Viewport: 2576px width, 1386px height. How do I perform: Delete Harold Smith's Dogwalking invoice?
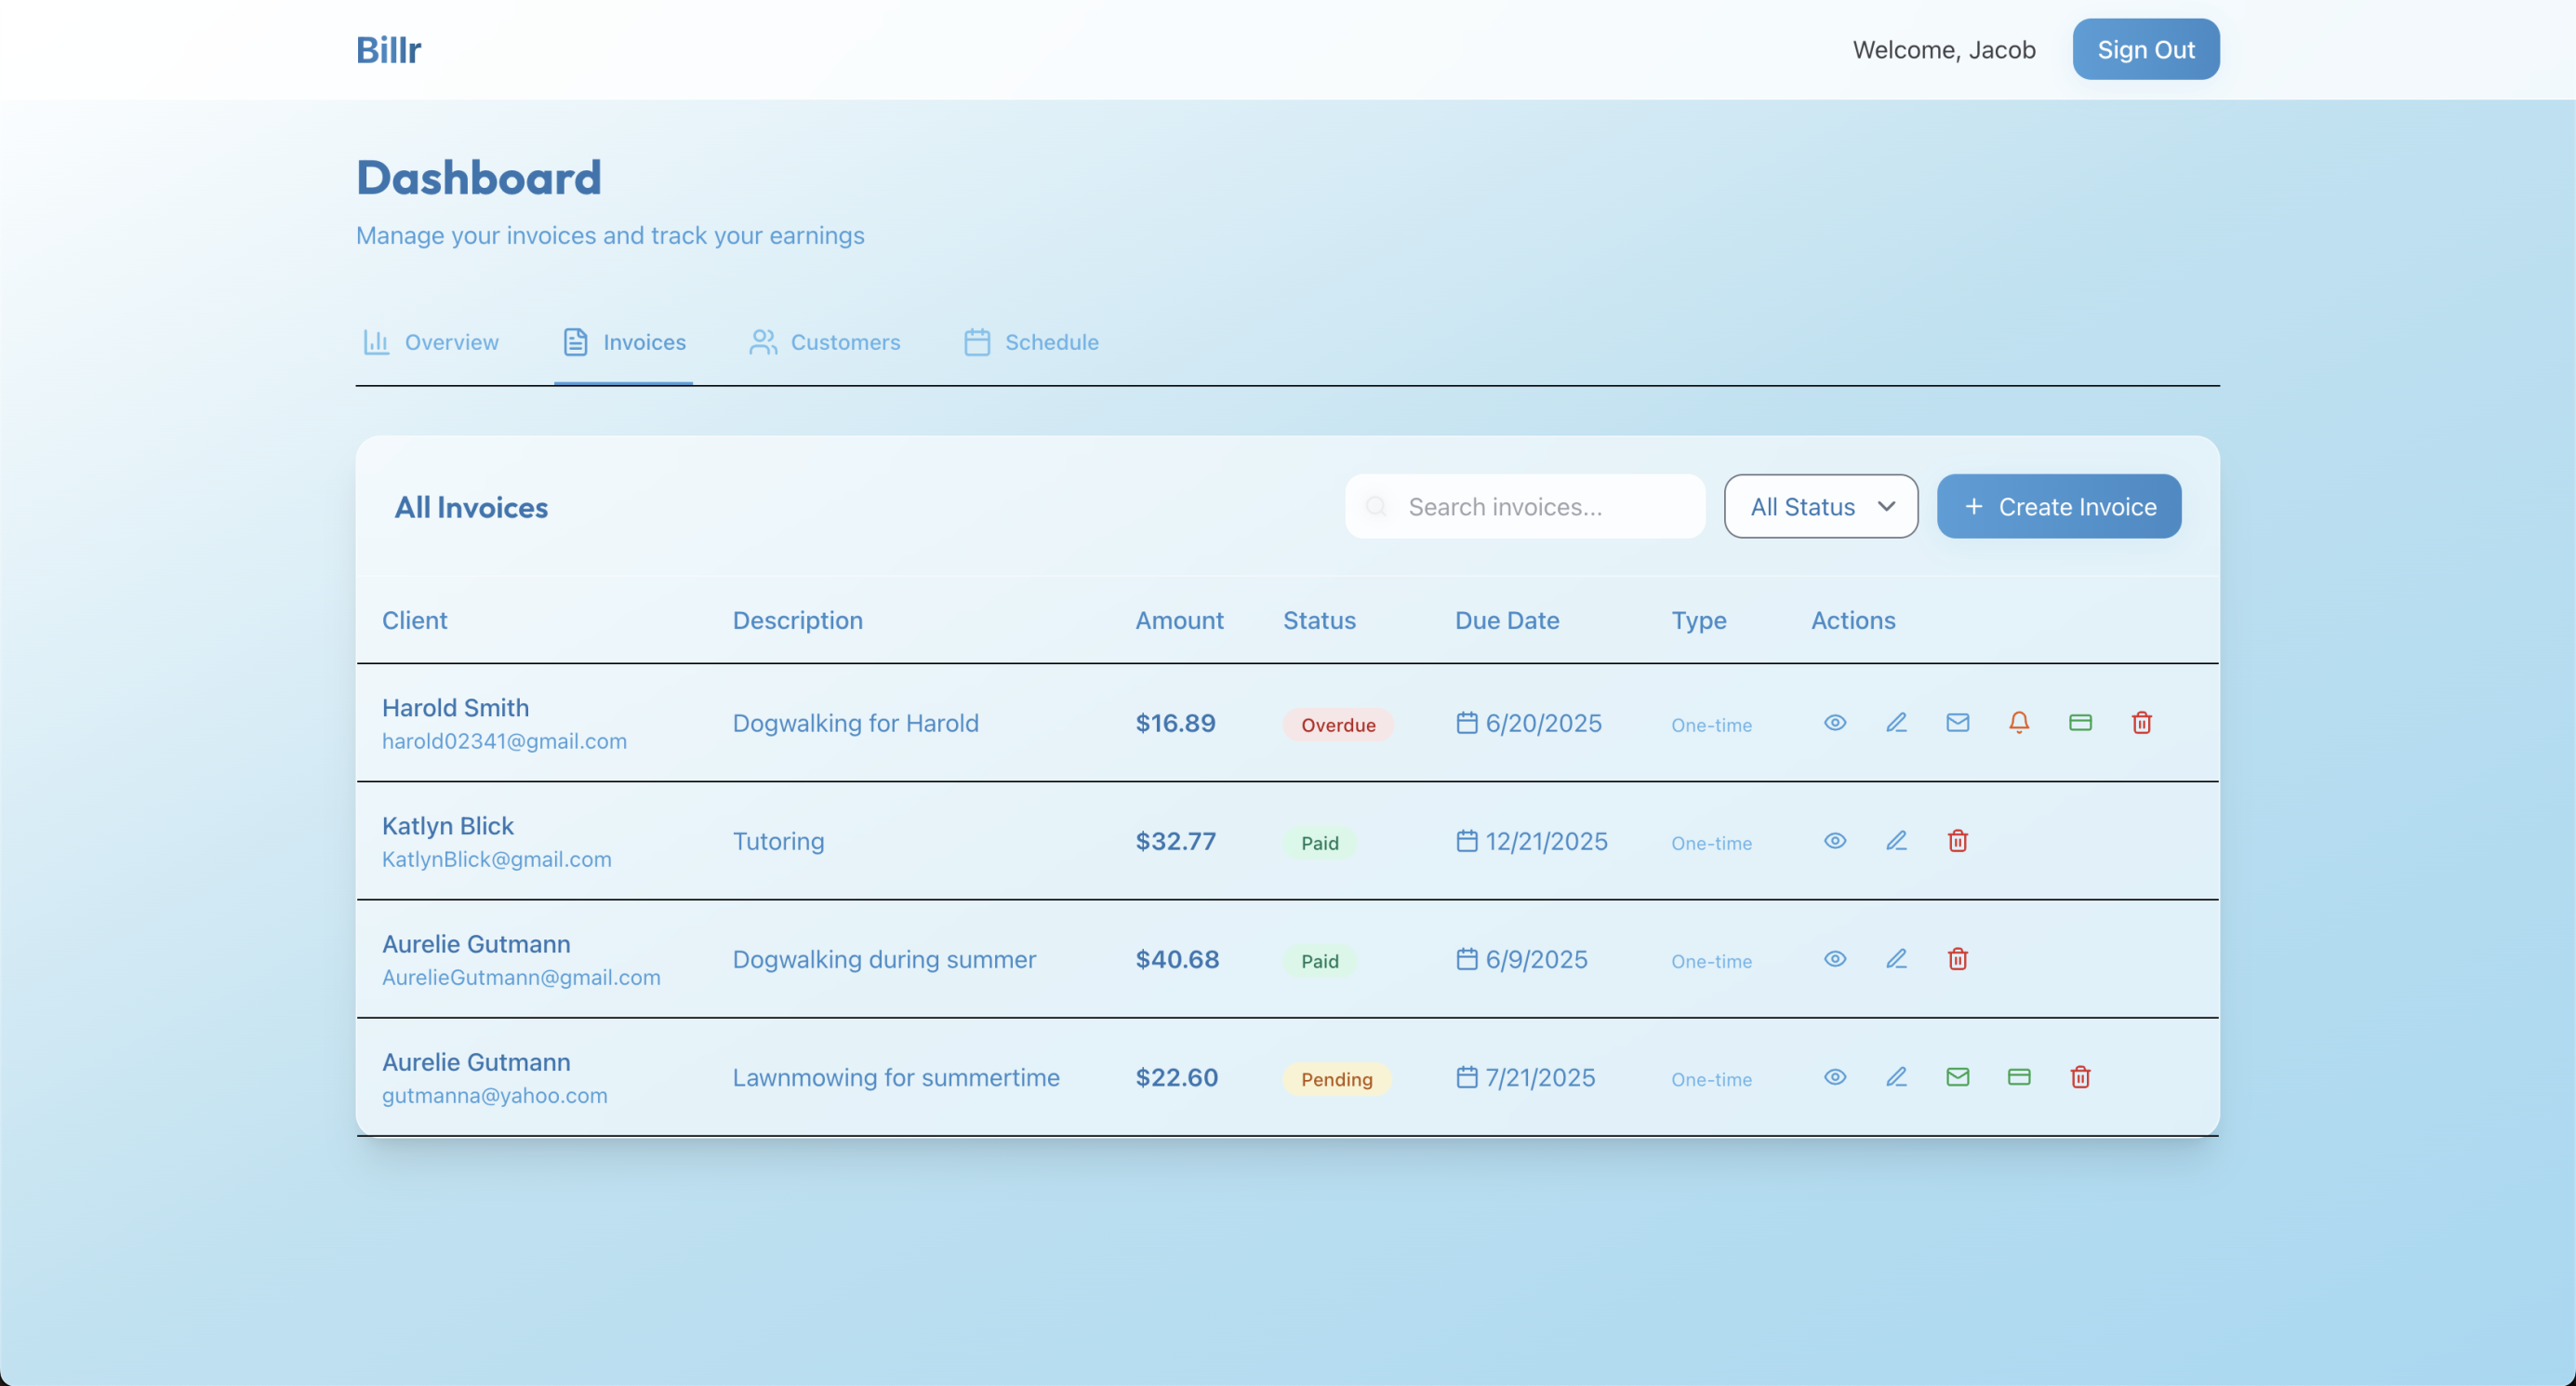coord(2141,722)
